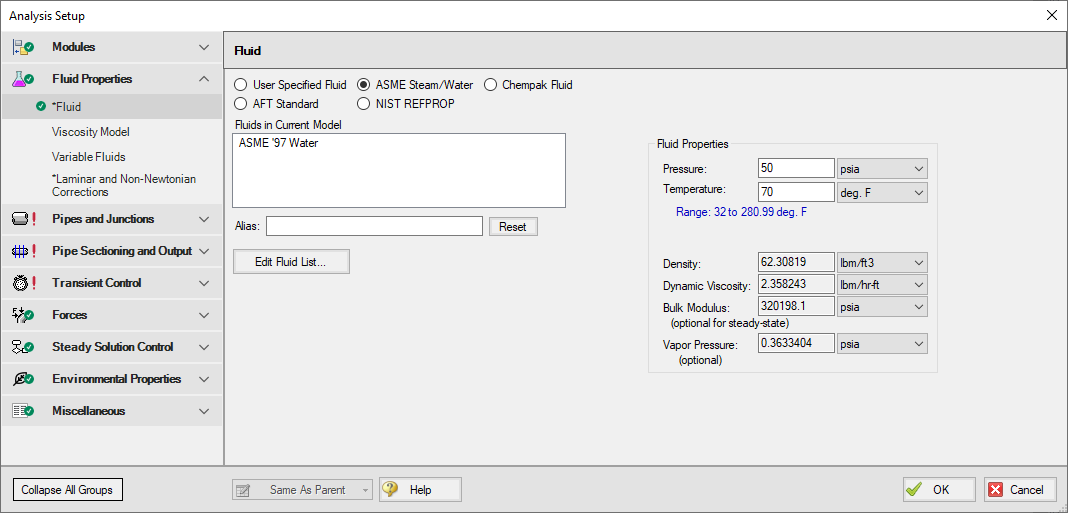Click the Environmental Properties icon
Screen dimensions: 1068x513
24,379
